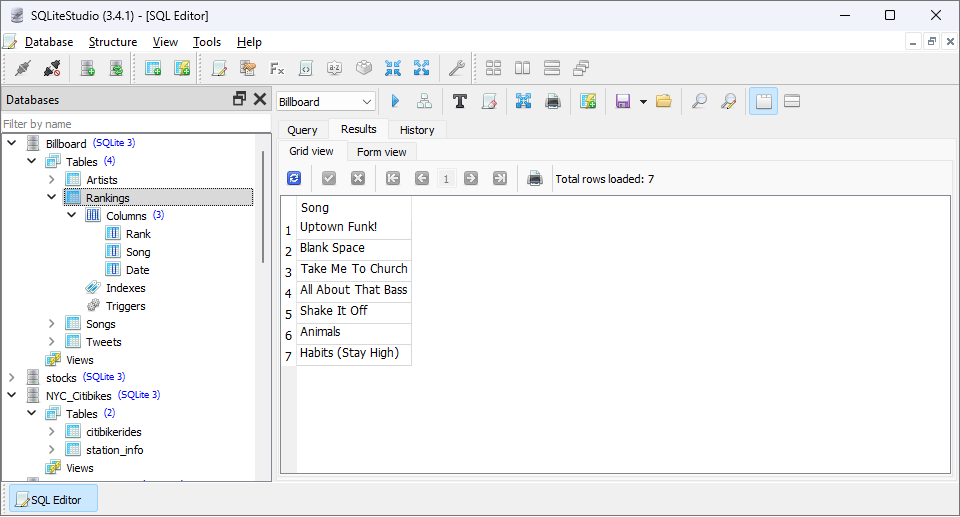Expand the Tweets table node
Viewport: 960px width, 517px height.
[x=51, y=341]
